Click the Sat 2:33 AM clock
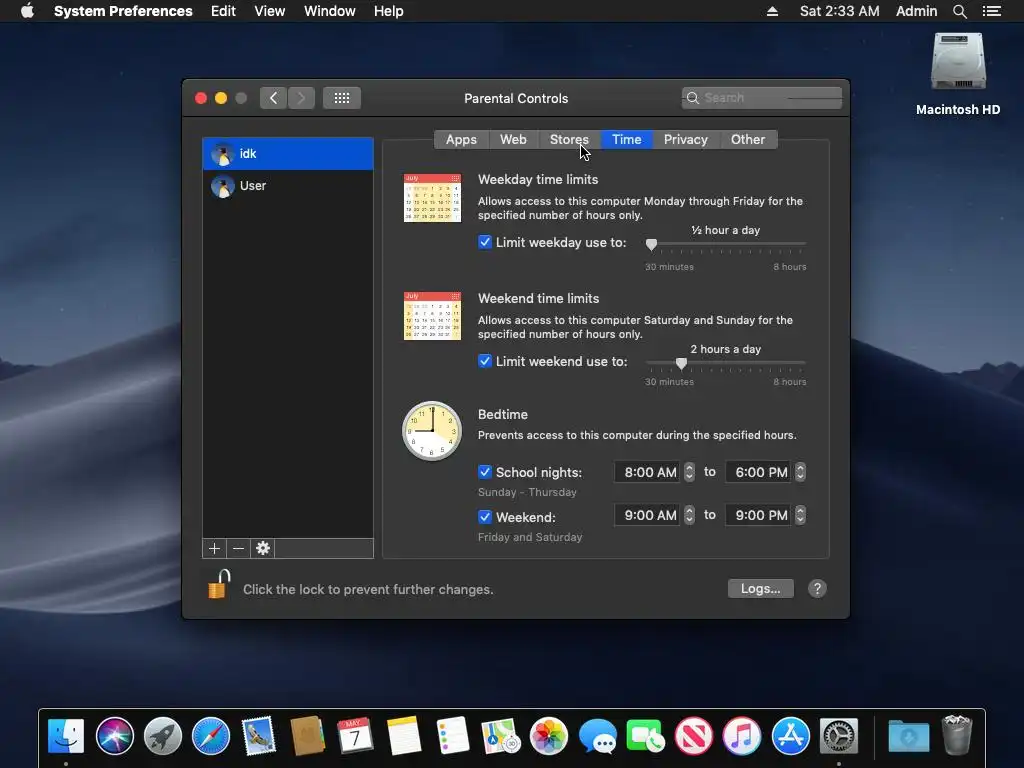Screen dimensions: 1024x768 (839, 11)
